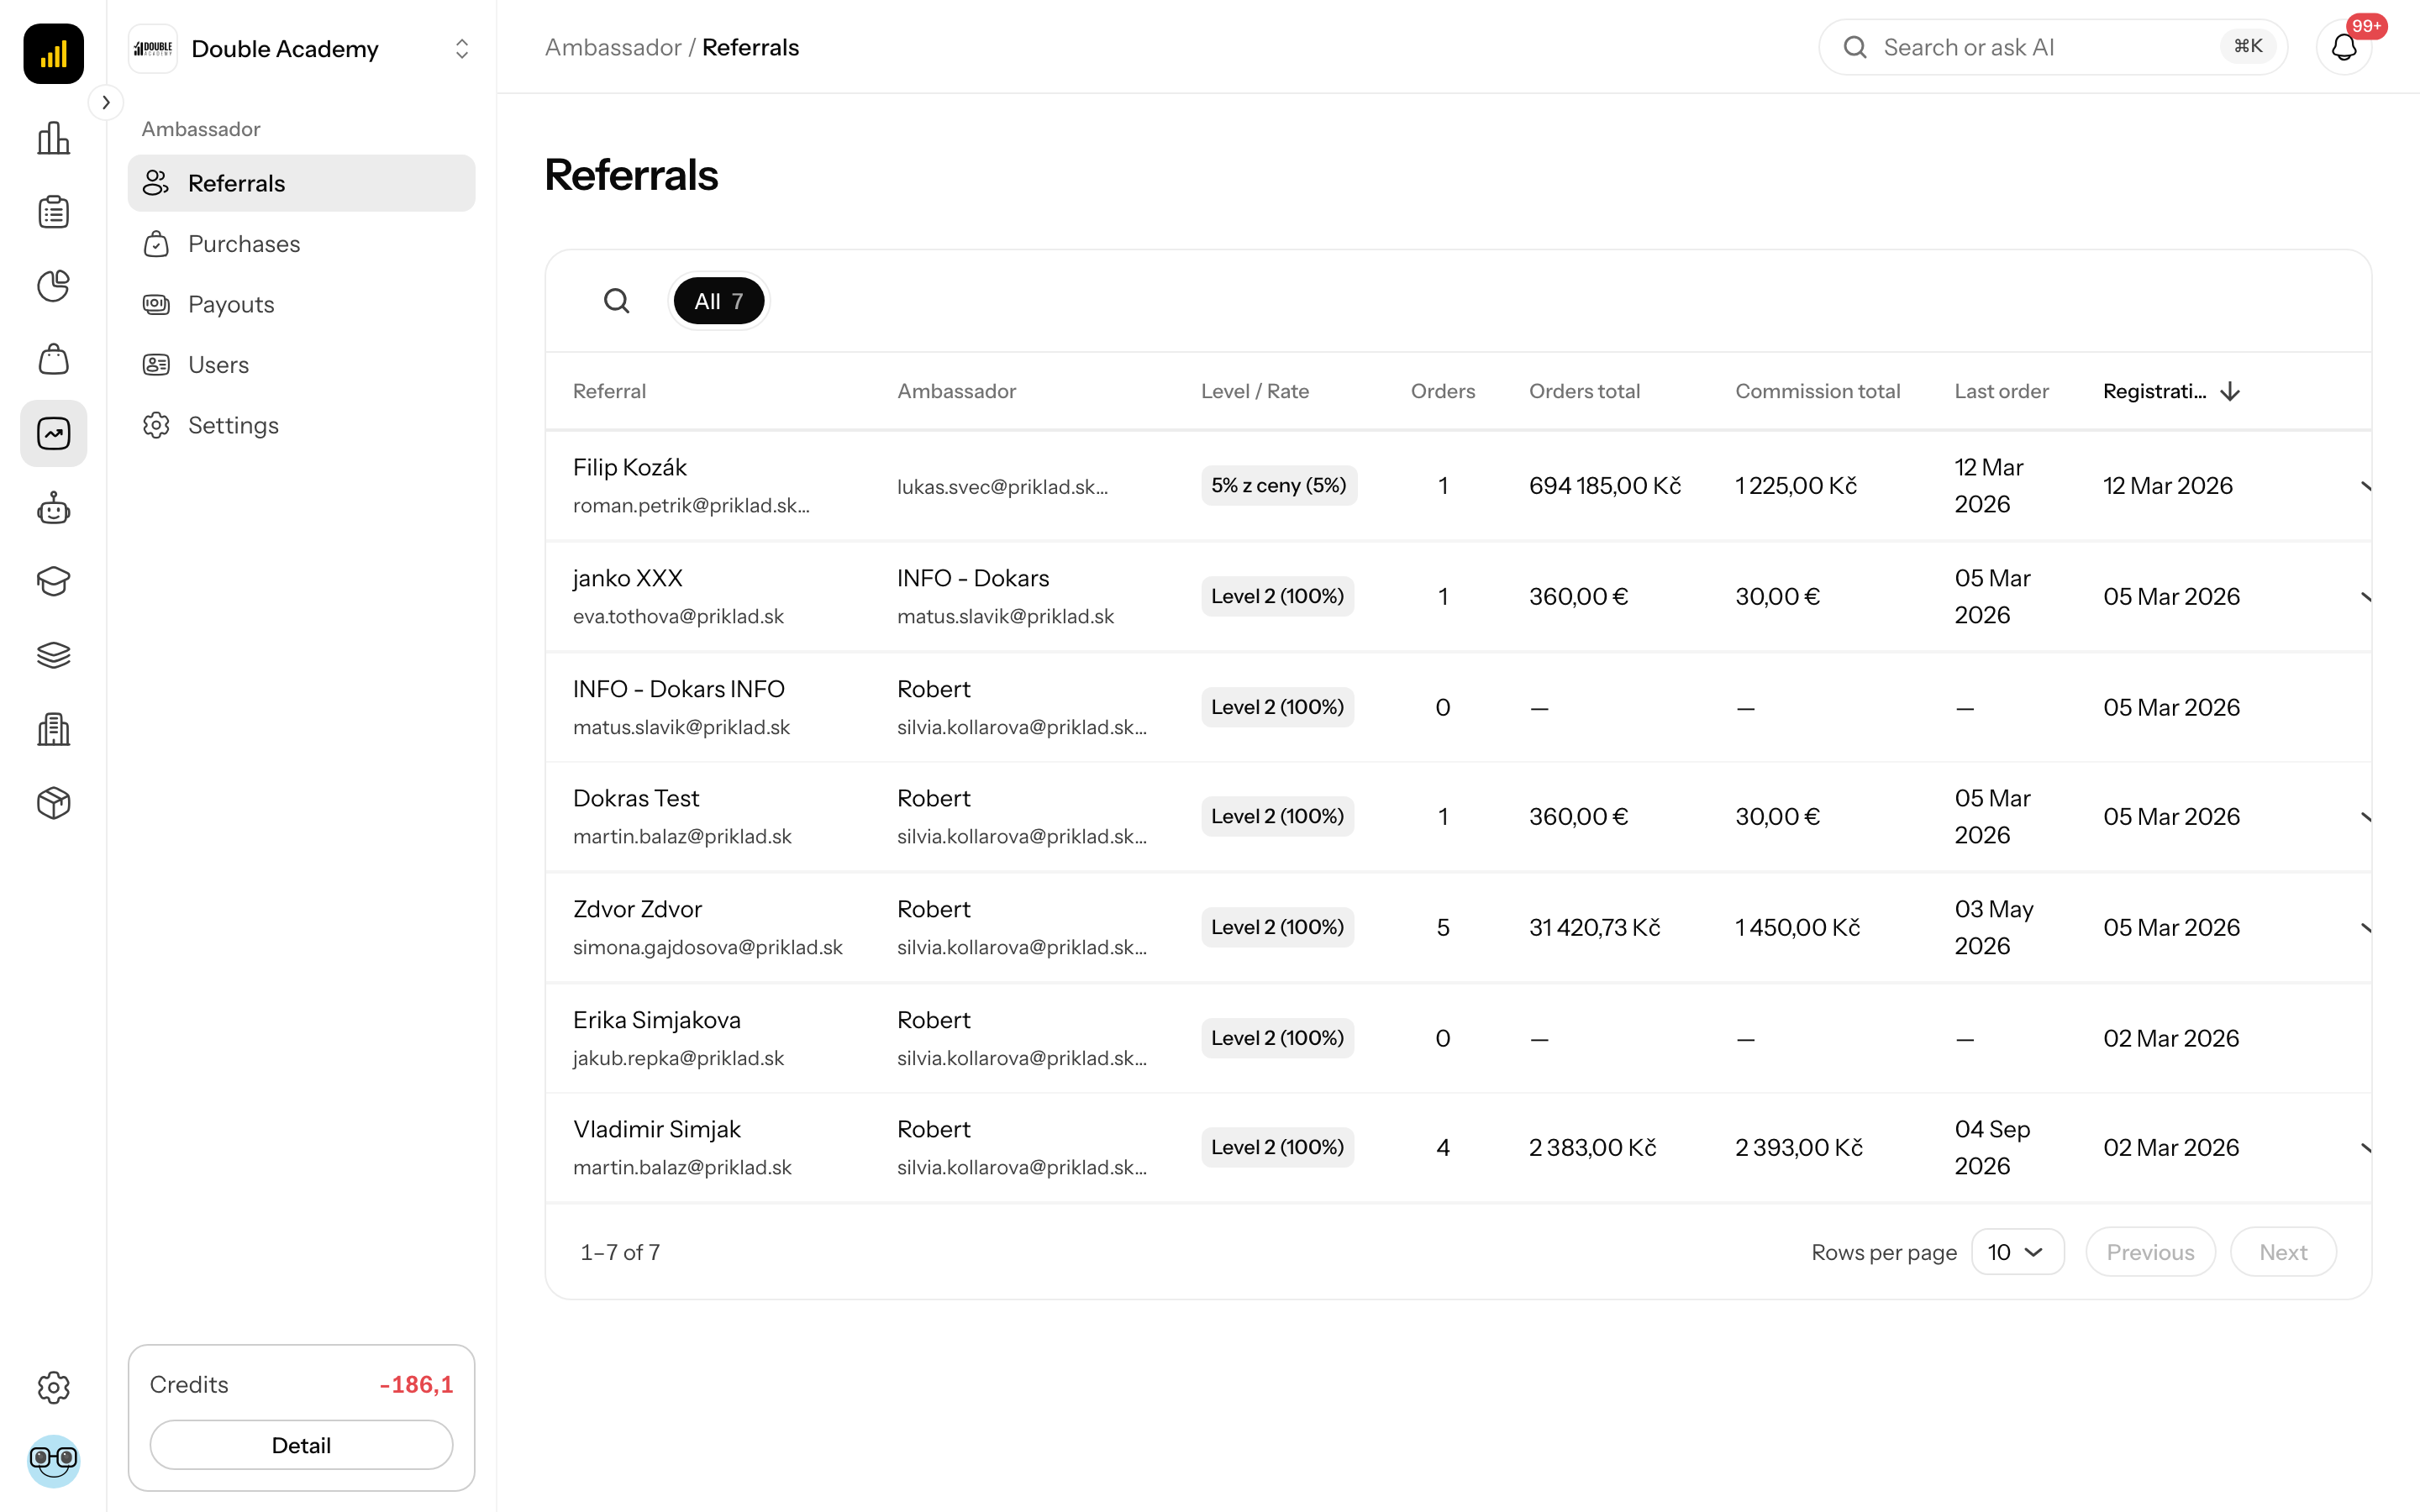Expand the collapsed sidebar chevron
The height and width of the screenshot is (1512, 2420).
coord(106,102)
